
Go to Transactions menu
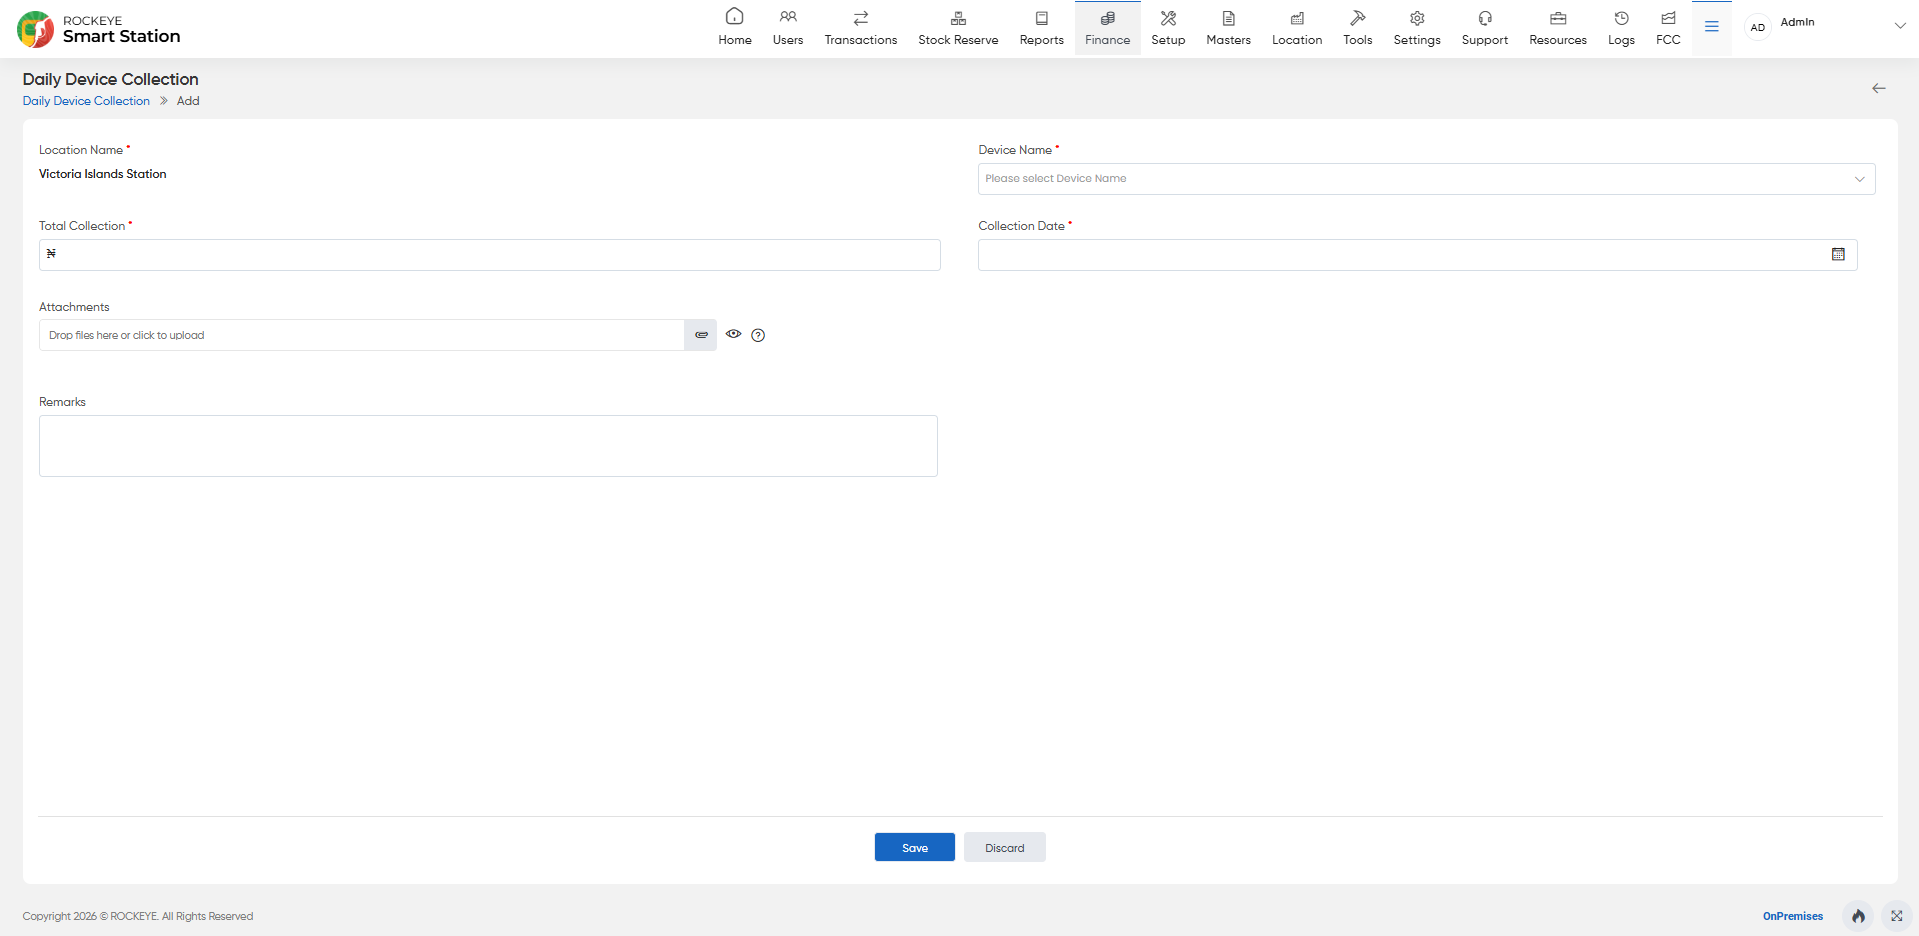[x=861, y=28]
